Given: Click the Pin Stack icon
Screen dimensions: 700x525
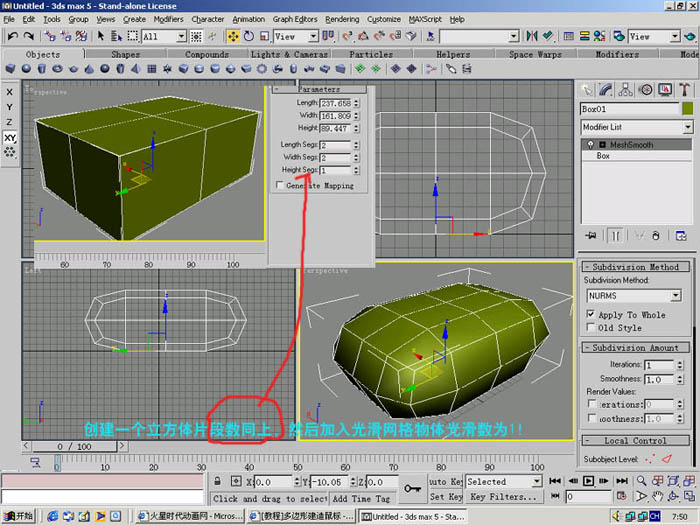Looking at the screenshot, I should [591, 235].
